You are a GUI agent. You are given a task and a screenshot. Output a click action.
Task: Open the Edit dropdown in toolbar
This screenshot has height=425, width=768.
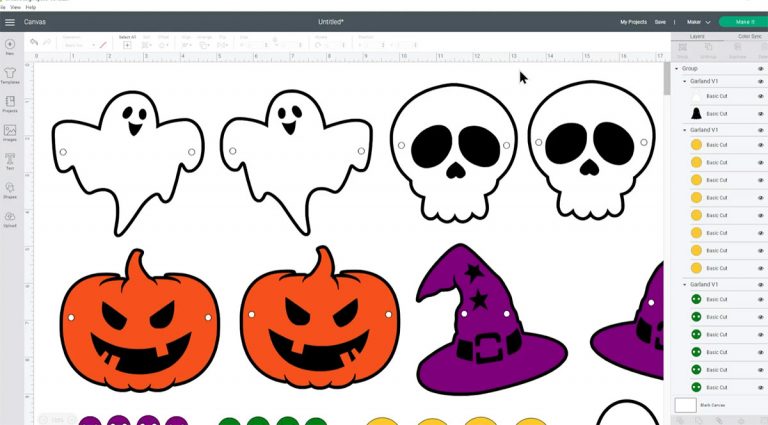[146, 45]
